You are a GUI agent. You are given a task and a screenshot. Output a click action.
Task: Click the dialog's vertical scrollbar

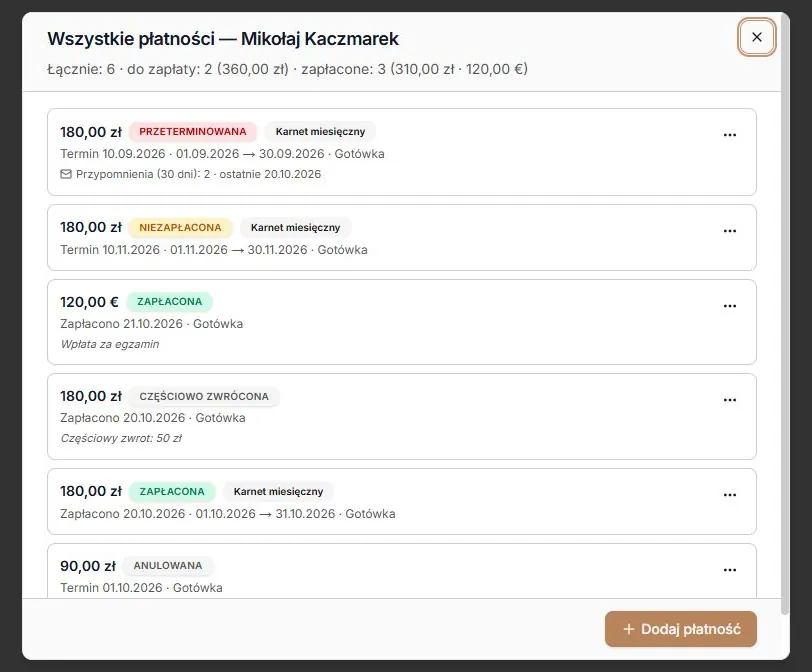point(785,316)
